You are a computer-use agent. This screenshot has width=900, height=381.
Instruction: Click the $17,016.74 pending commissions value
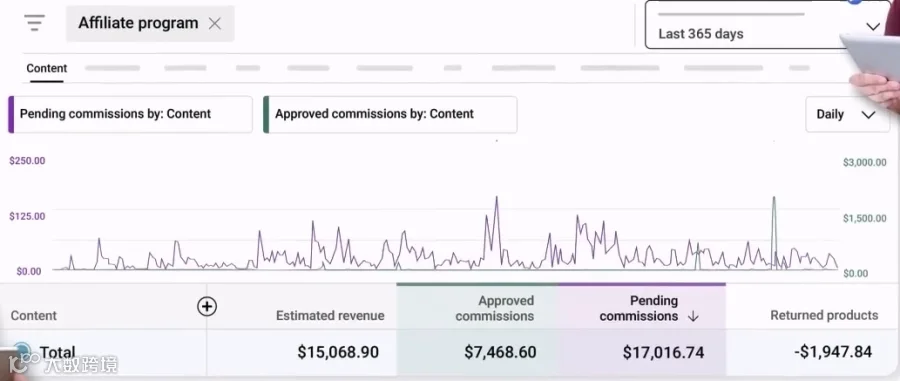click(x=664, y=352)
